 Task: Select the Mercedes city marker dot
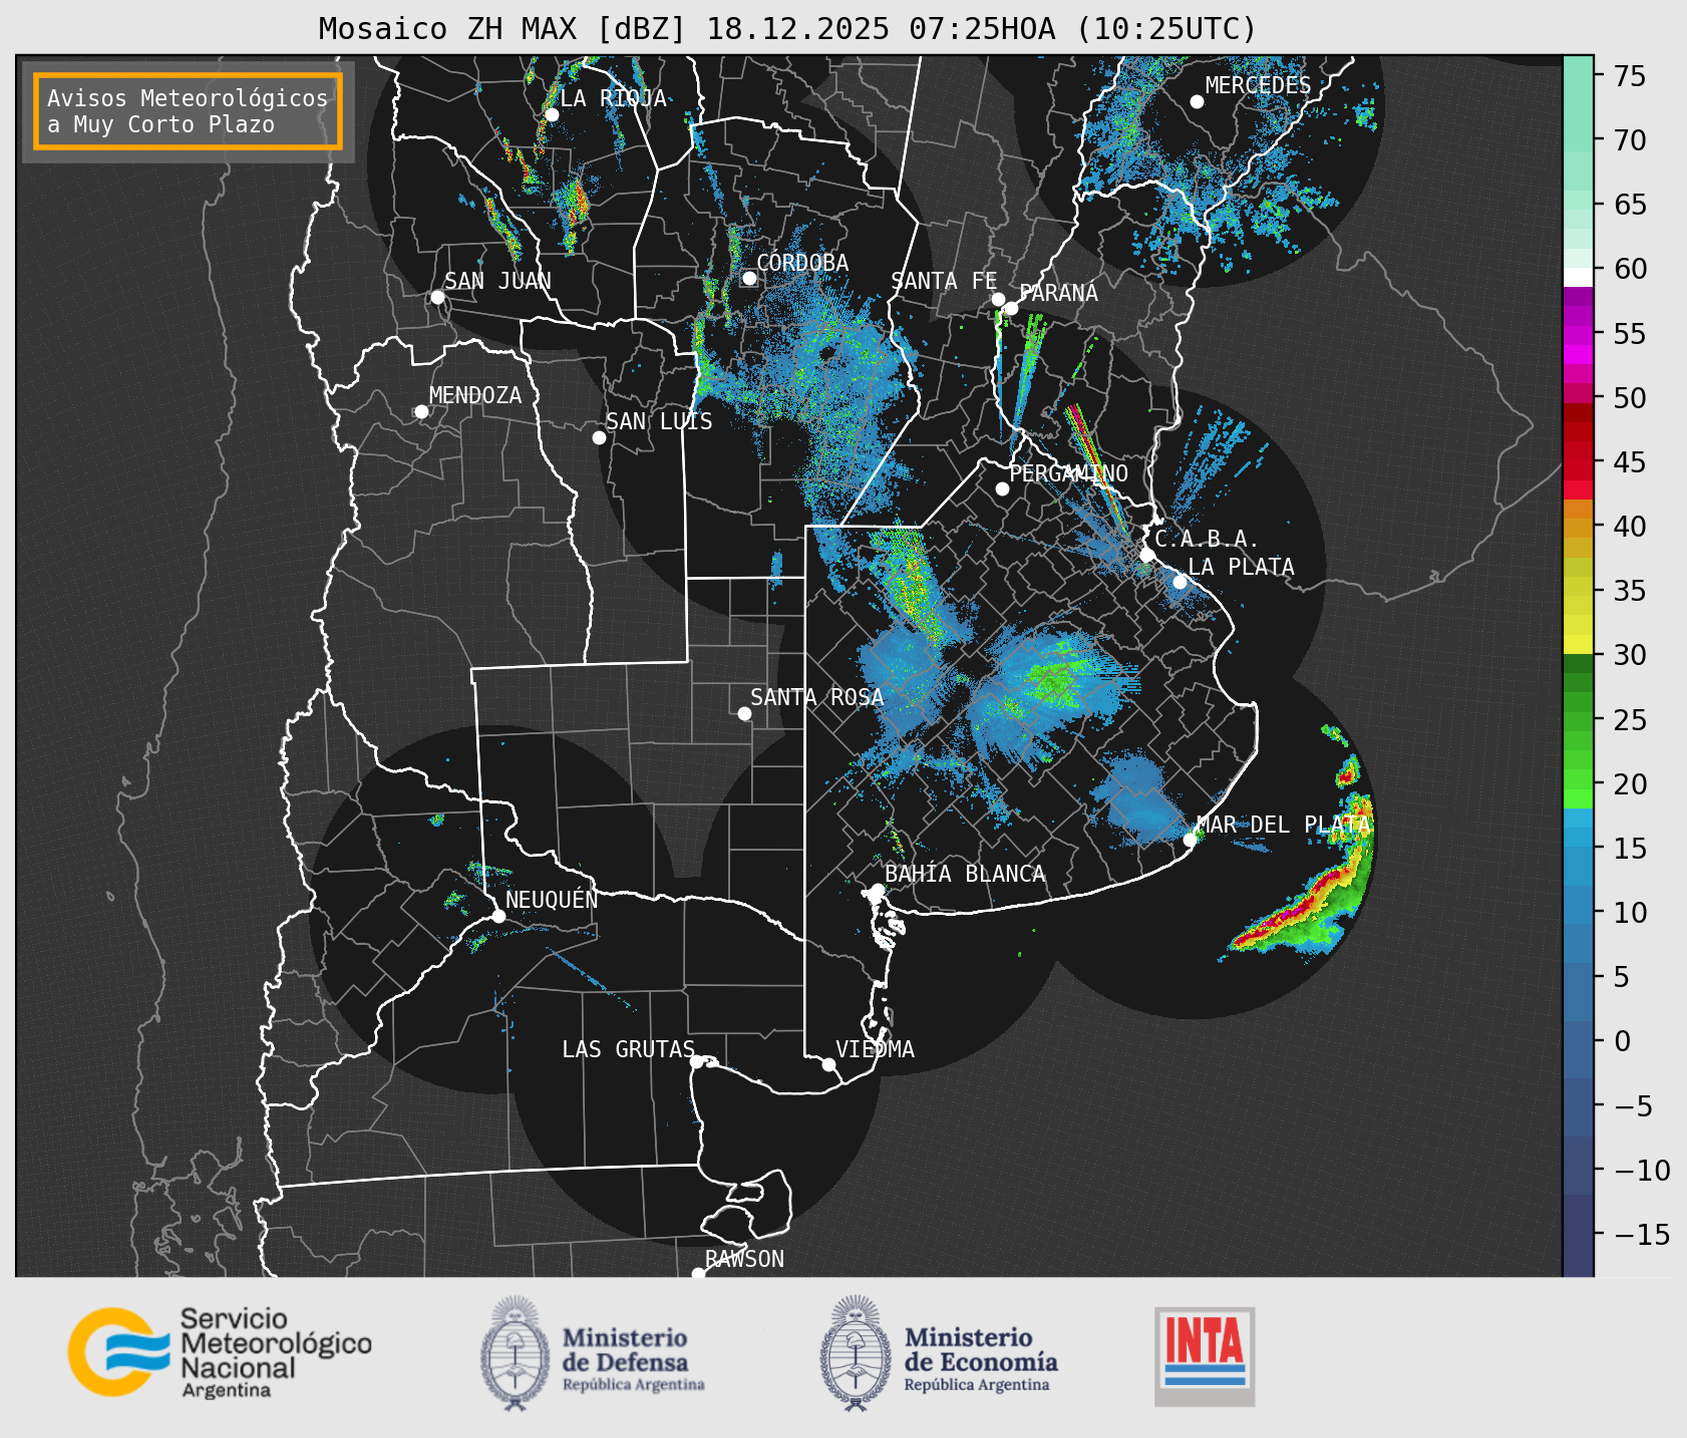1197,102
